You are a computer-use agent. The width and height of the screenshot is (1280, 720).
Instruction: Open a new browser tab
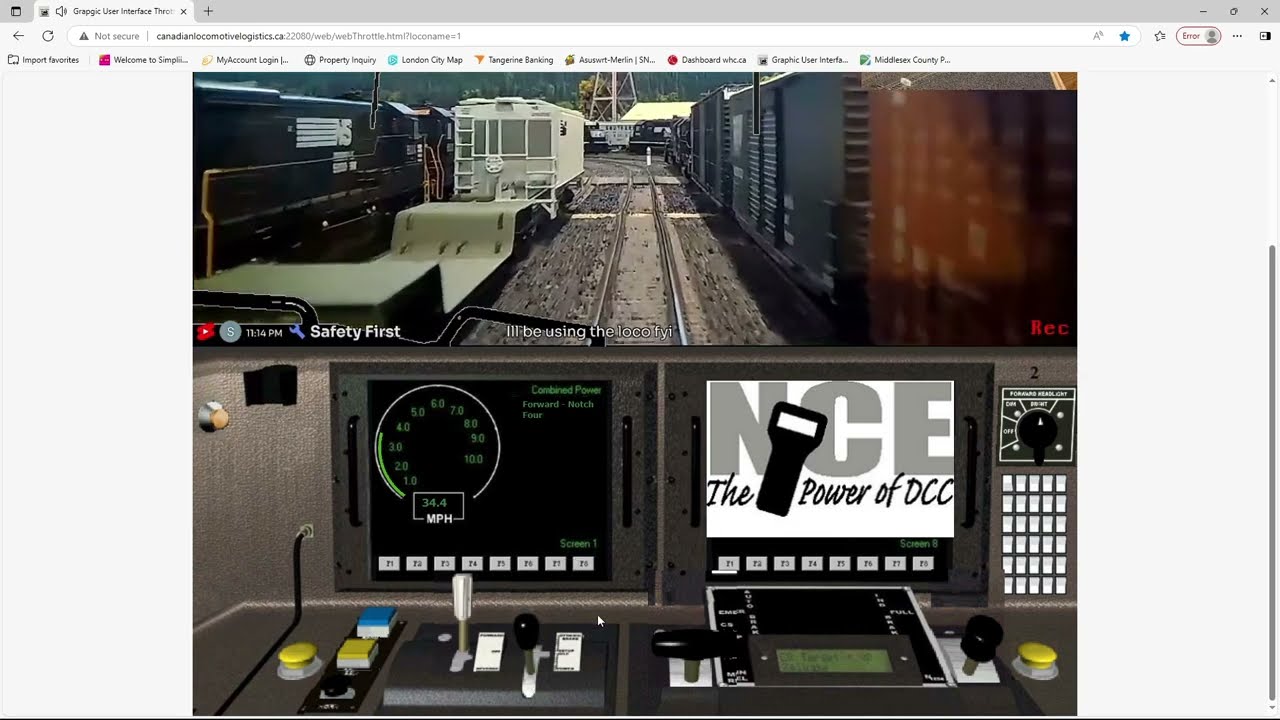click(208, 11)
